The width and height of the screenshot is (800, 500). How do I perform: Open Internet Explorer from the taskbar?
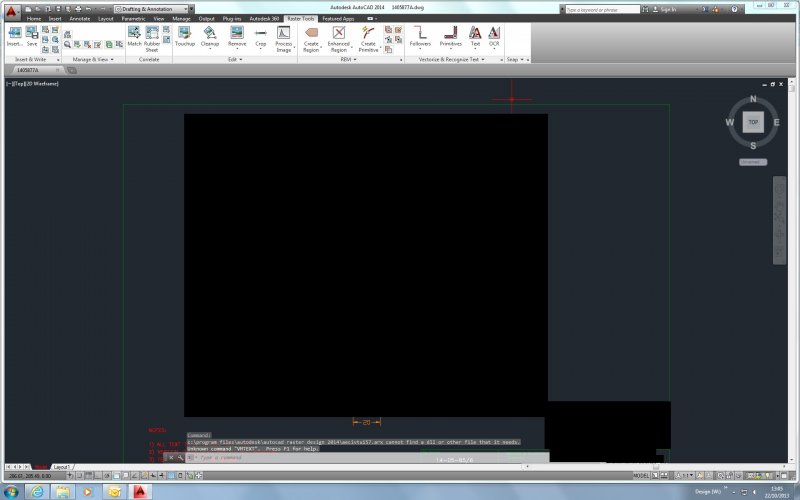click(37, 492)
